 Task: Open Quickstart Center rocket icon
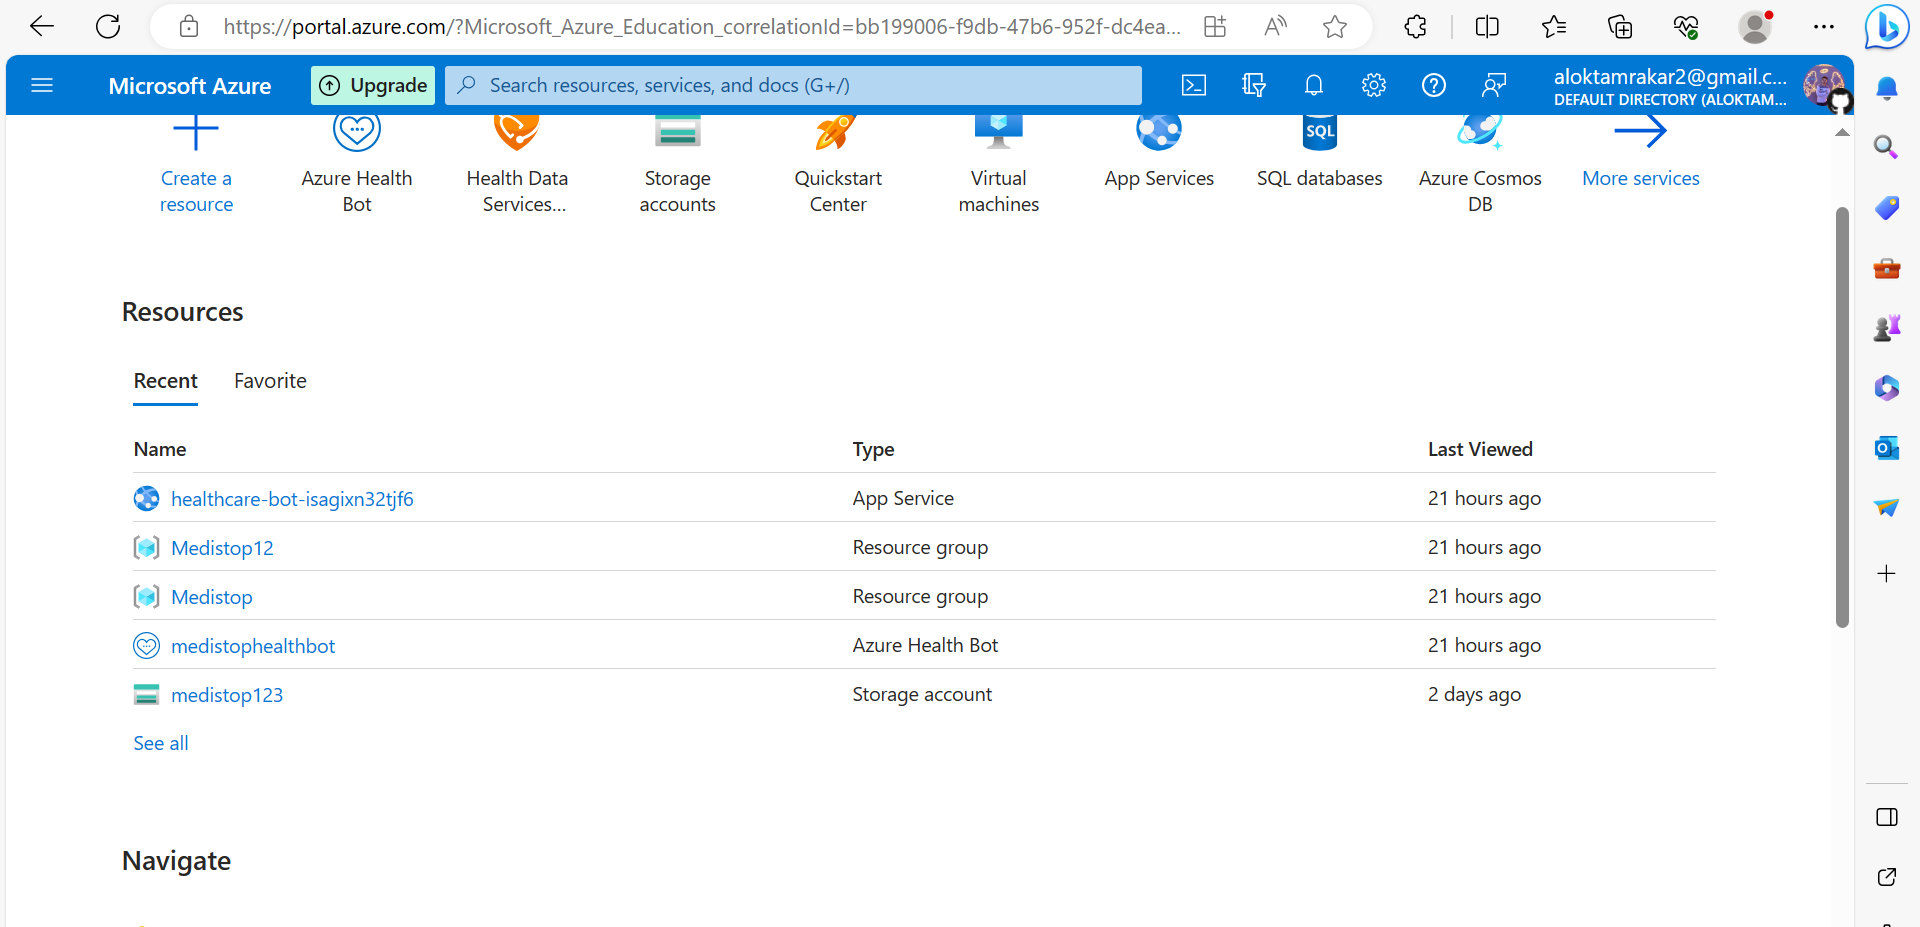838,132
